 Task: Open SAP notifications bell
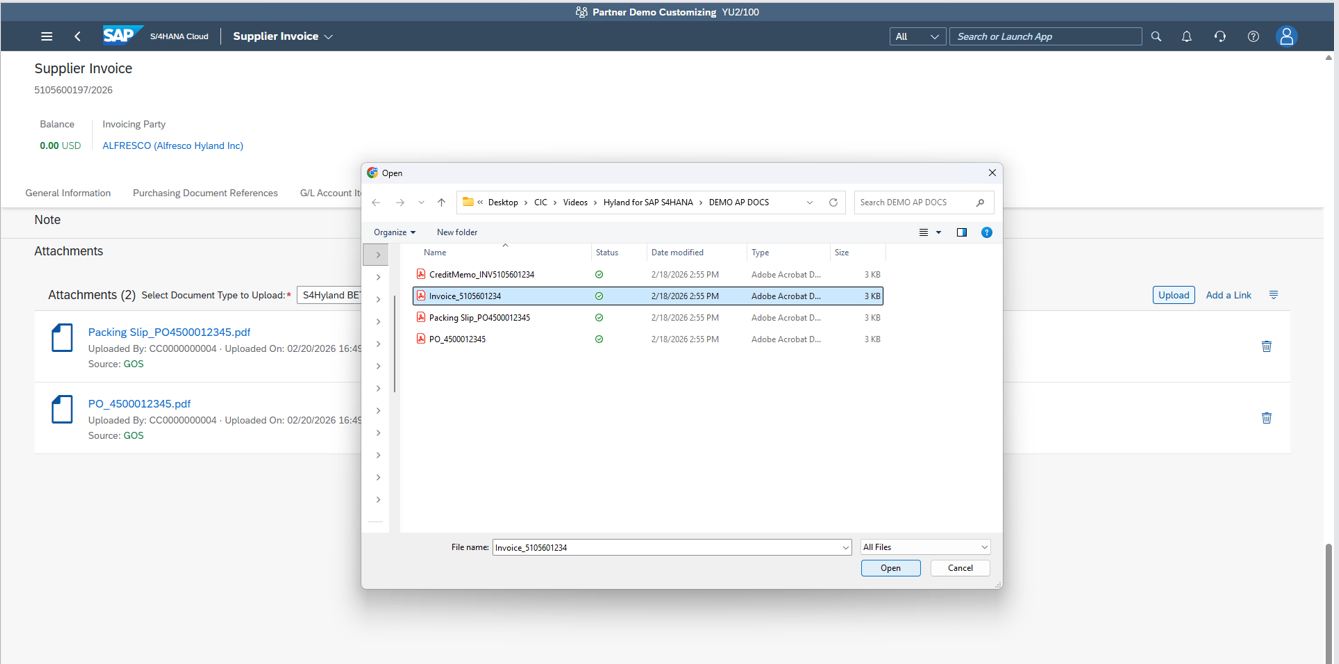point(1187,36)
